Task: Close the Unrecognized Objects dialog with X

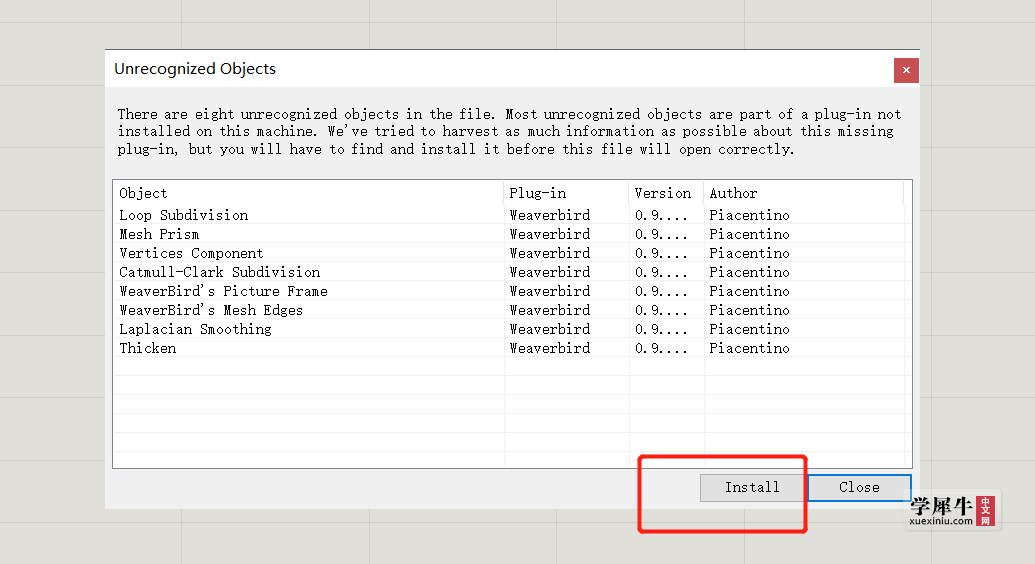Action: coord(906,70)
